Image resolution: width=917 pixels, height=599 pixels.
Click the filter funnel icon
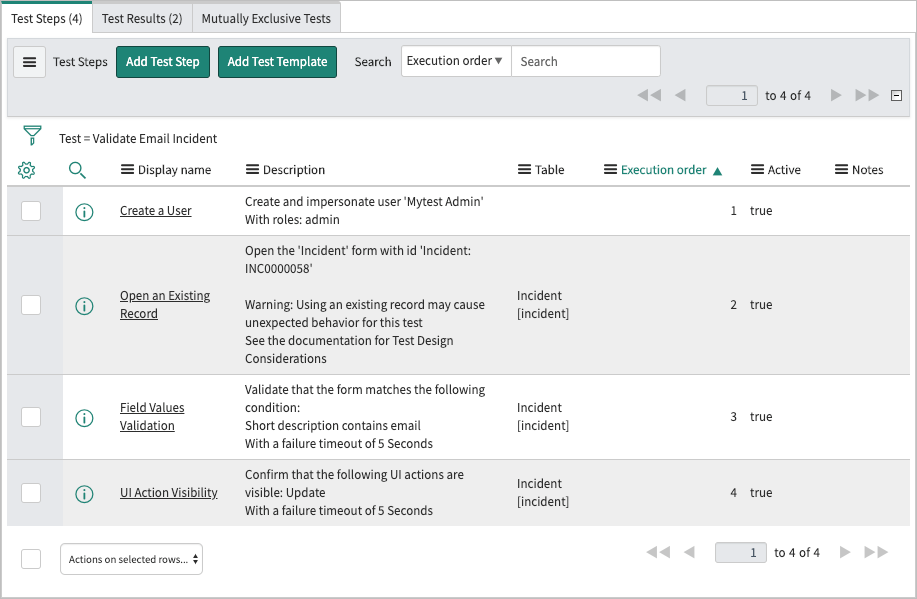coord(32,135)
